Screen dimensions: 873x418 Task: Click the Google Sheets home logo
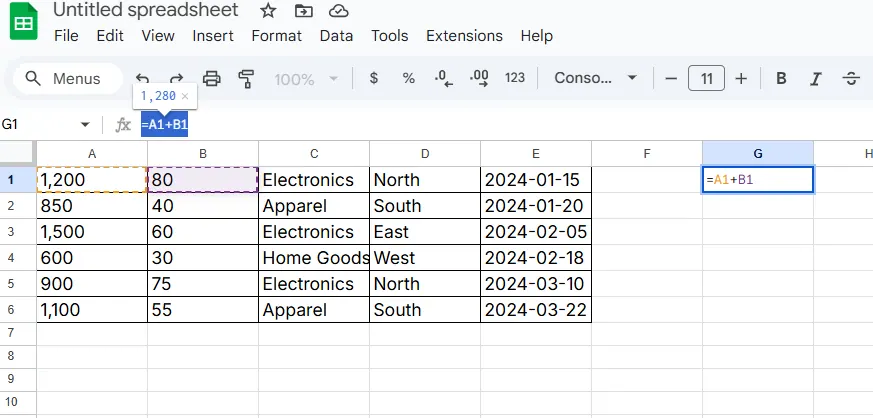(23, 24)
